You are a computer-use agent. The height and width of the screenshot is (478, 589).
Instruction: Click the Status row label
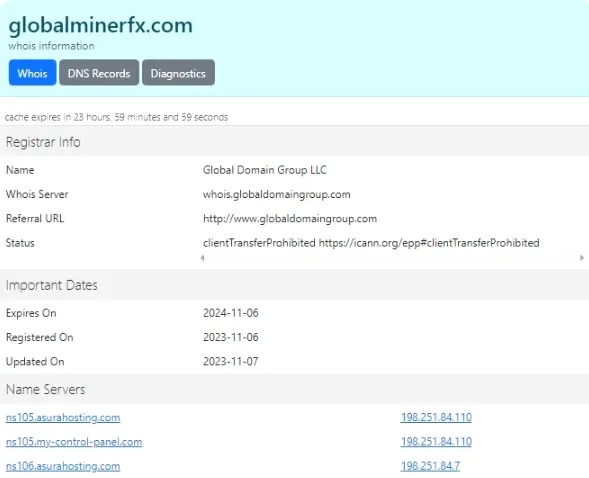20,243
